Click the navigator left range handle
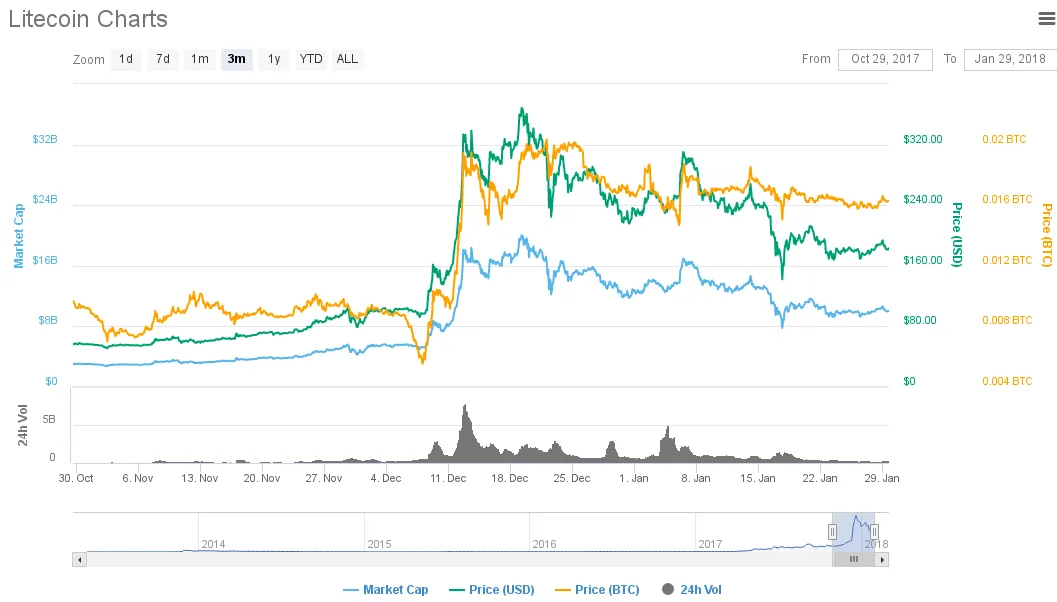The height and width of the screenshot is (602, 1057). [x=833, y=532]
